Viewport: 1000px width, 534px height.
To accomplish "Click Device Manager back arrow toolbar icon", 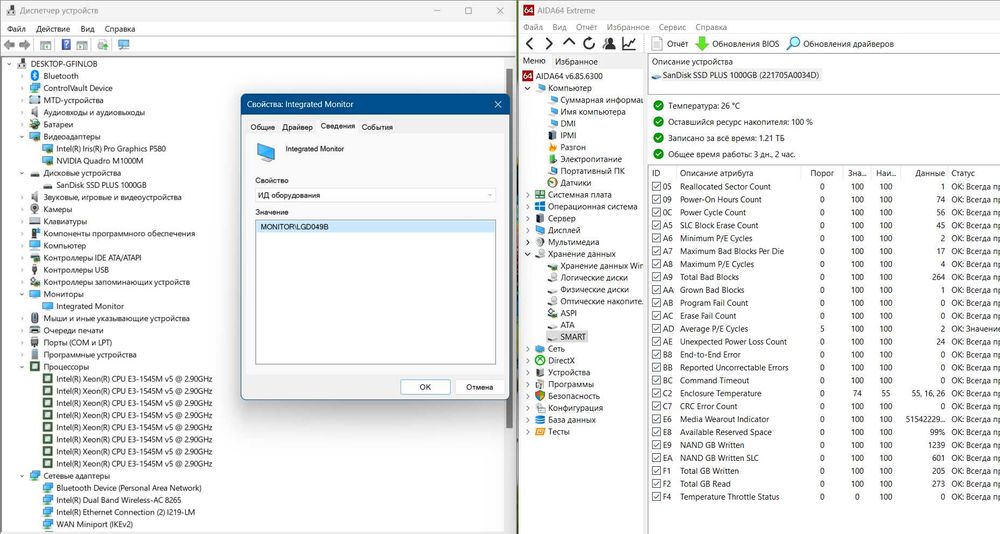I will 9,45.
